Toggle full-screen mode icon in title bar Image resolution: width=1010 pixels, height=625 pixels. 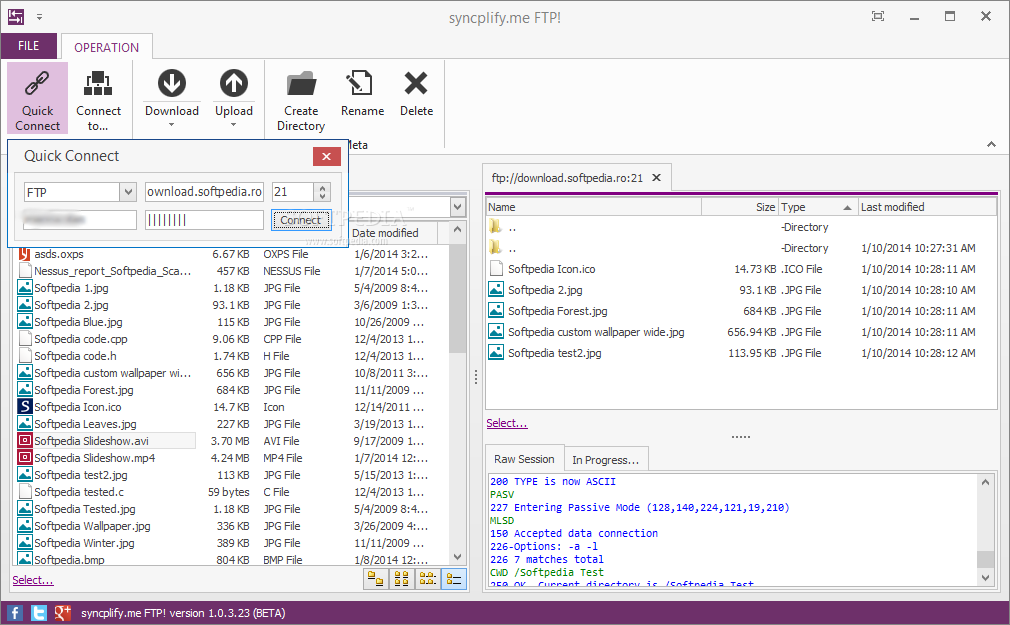pos(877,17)
